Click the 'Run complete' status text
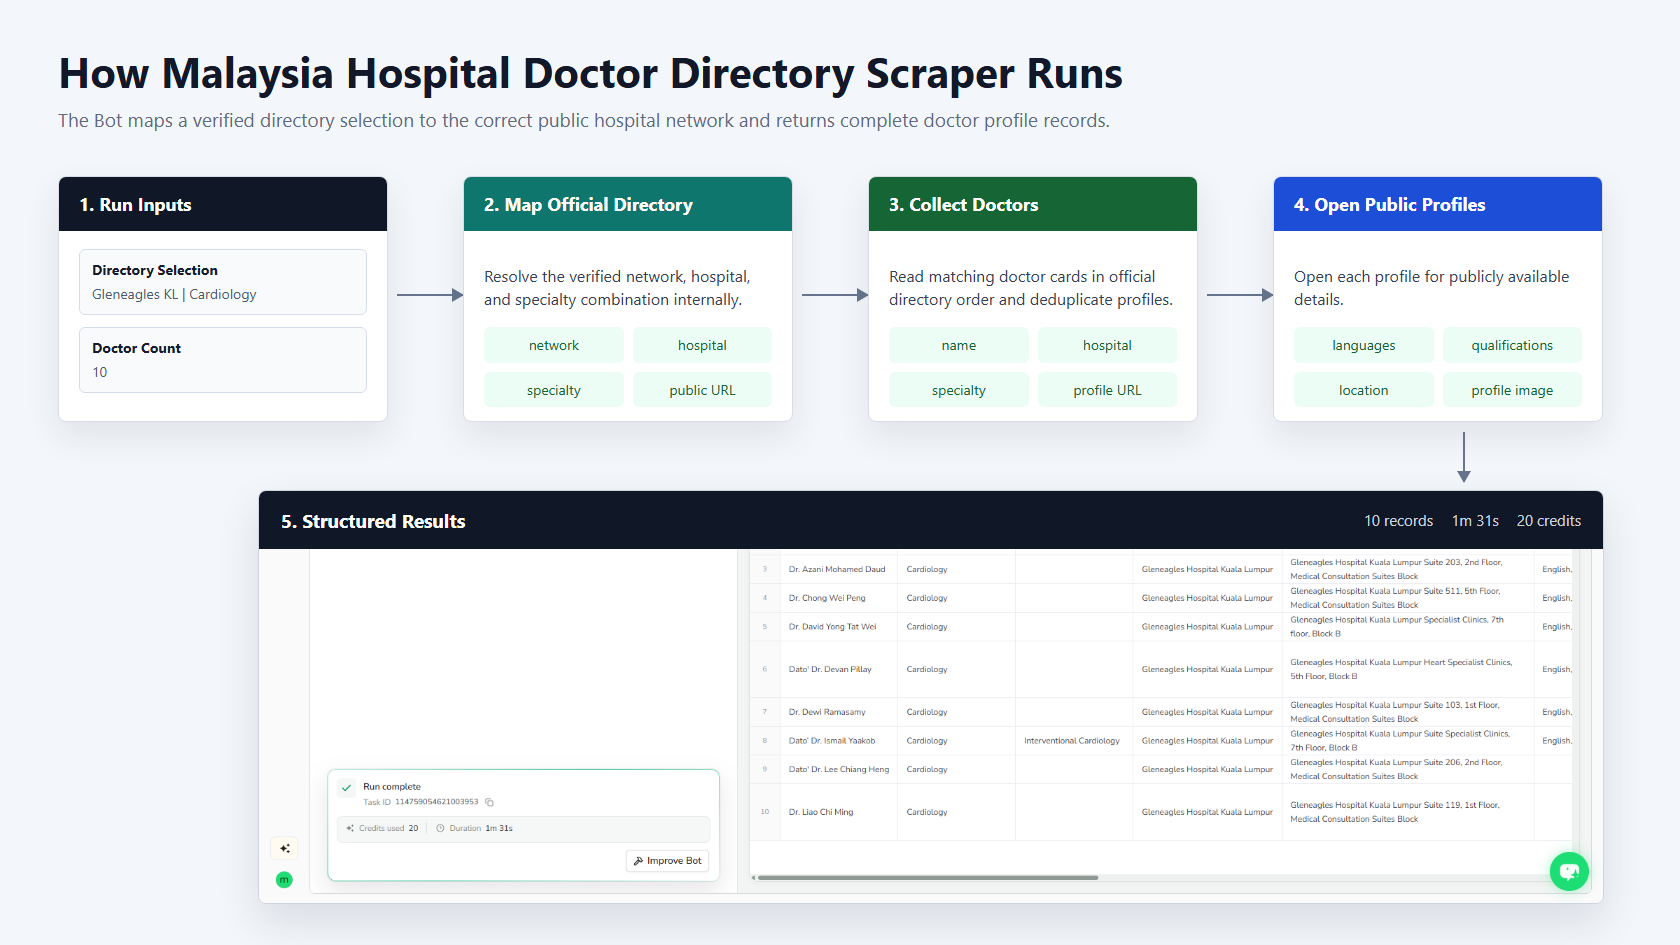 click(x=392, y=787)
